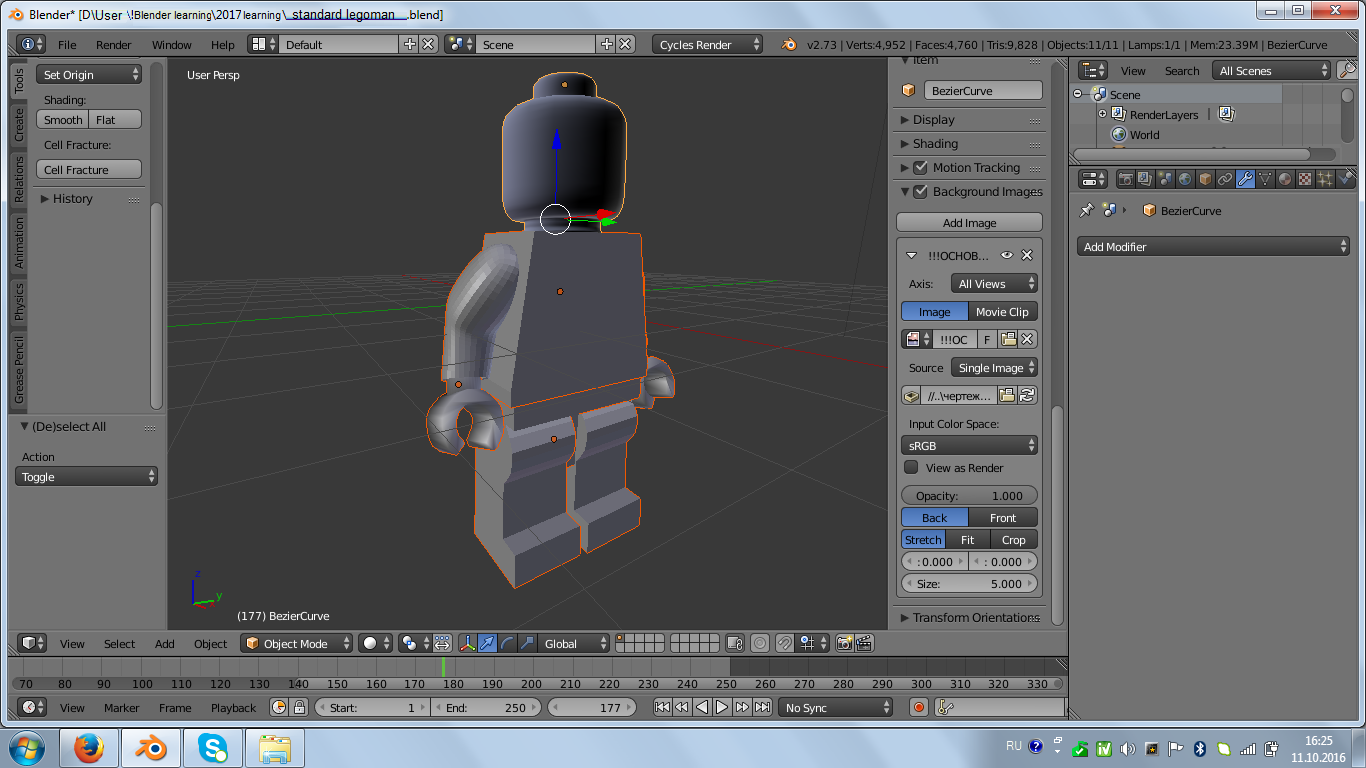The height and width of the screenshot is (768, 1366).
Task: Enable View as Render checkbox
Action: click(x=911, y=467)
